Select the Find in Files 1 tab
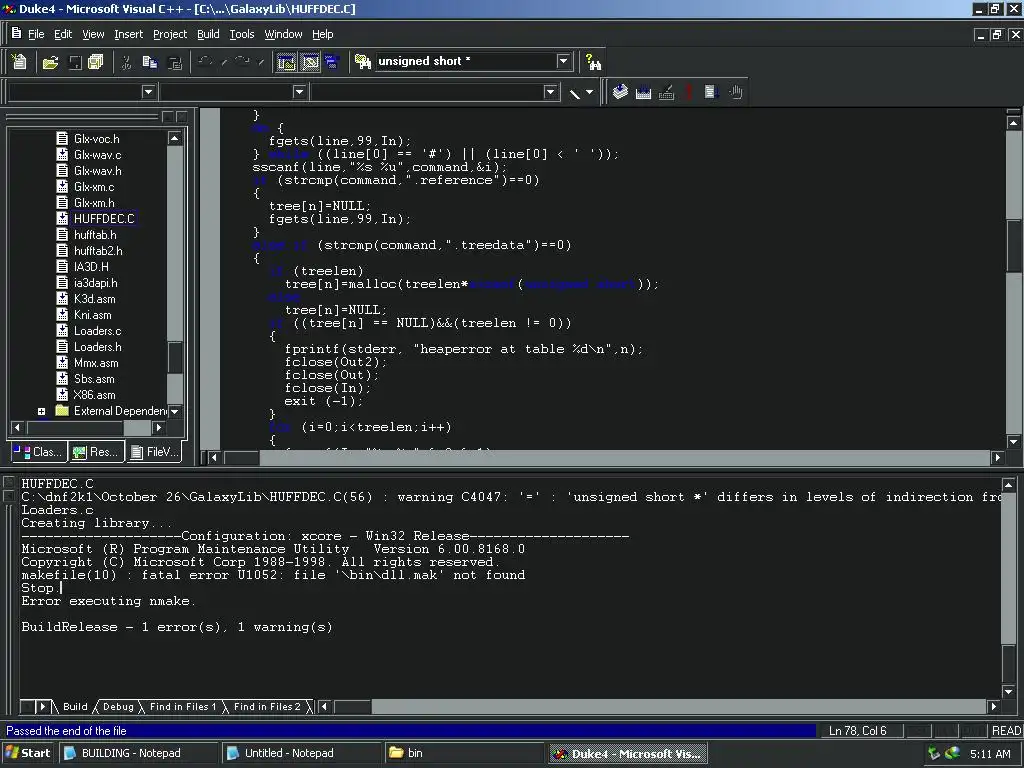The width and height of the screenshot is (1024, 768). pyautogui.click(x=182, y=707)
